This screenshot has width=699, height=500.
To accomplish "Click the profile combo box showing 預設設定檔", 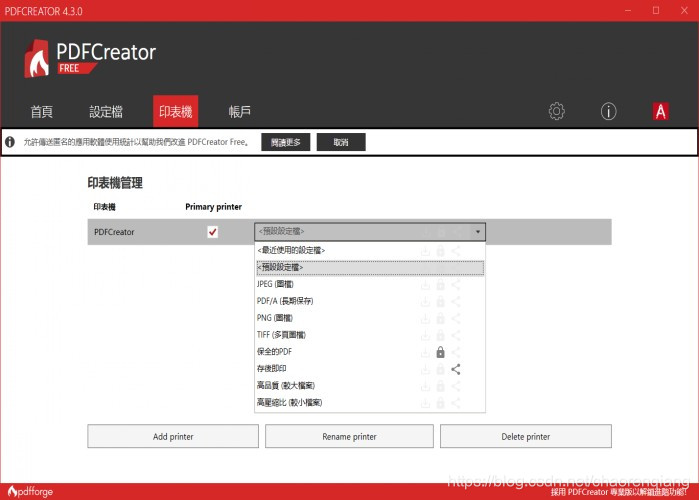I will pyautogui.click(x=370, y=232).
